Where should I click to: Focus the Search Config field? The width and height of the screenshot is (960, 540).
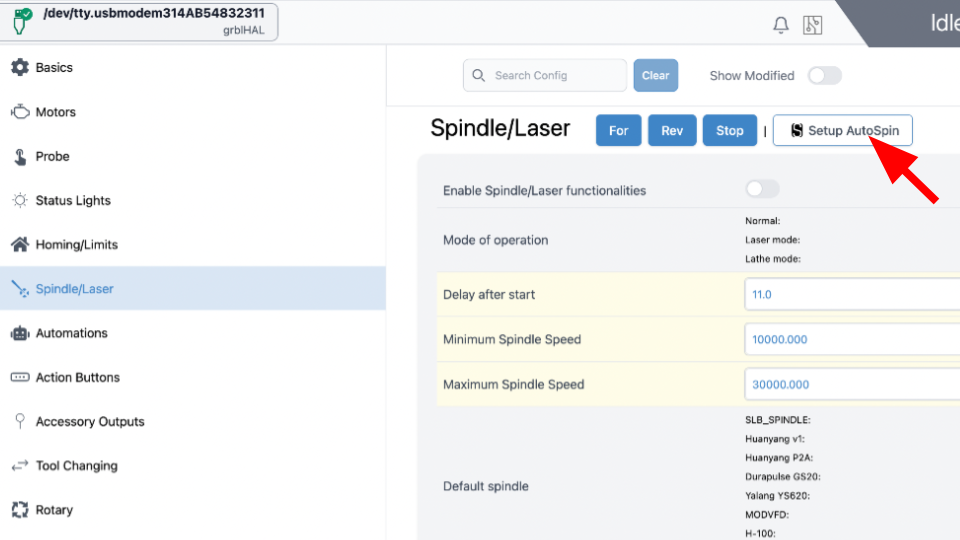point(545,75)
